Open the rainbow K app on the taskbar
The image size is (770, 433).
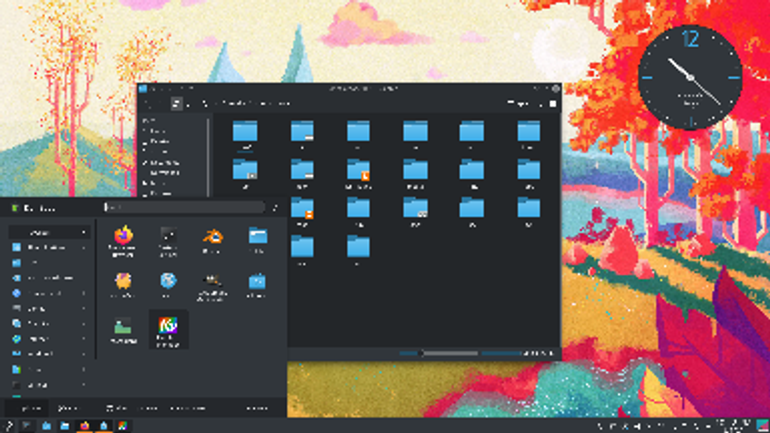(x=122, y=426)
